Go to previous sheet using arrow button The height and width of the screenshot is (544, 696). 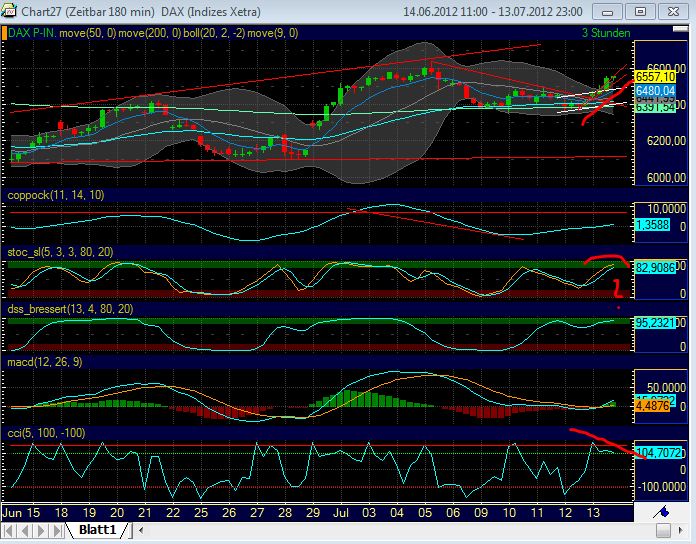tap(25, 530)
